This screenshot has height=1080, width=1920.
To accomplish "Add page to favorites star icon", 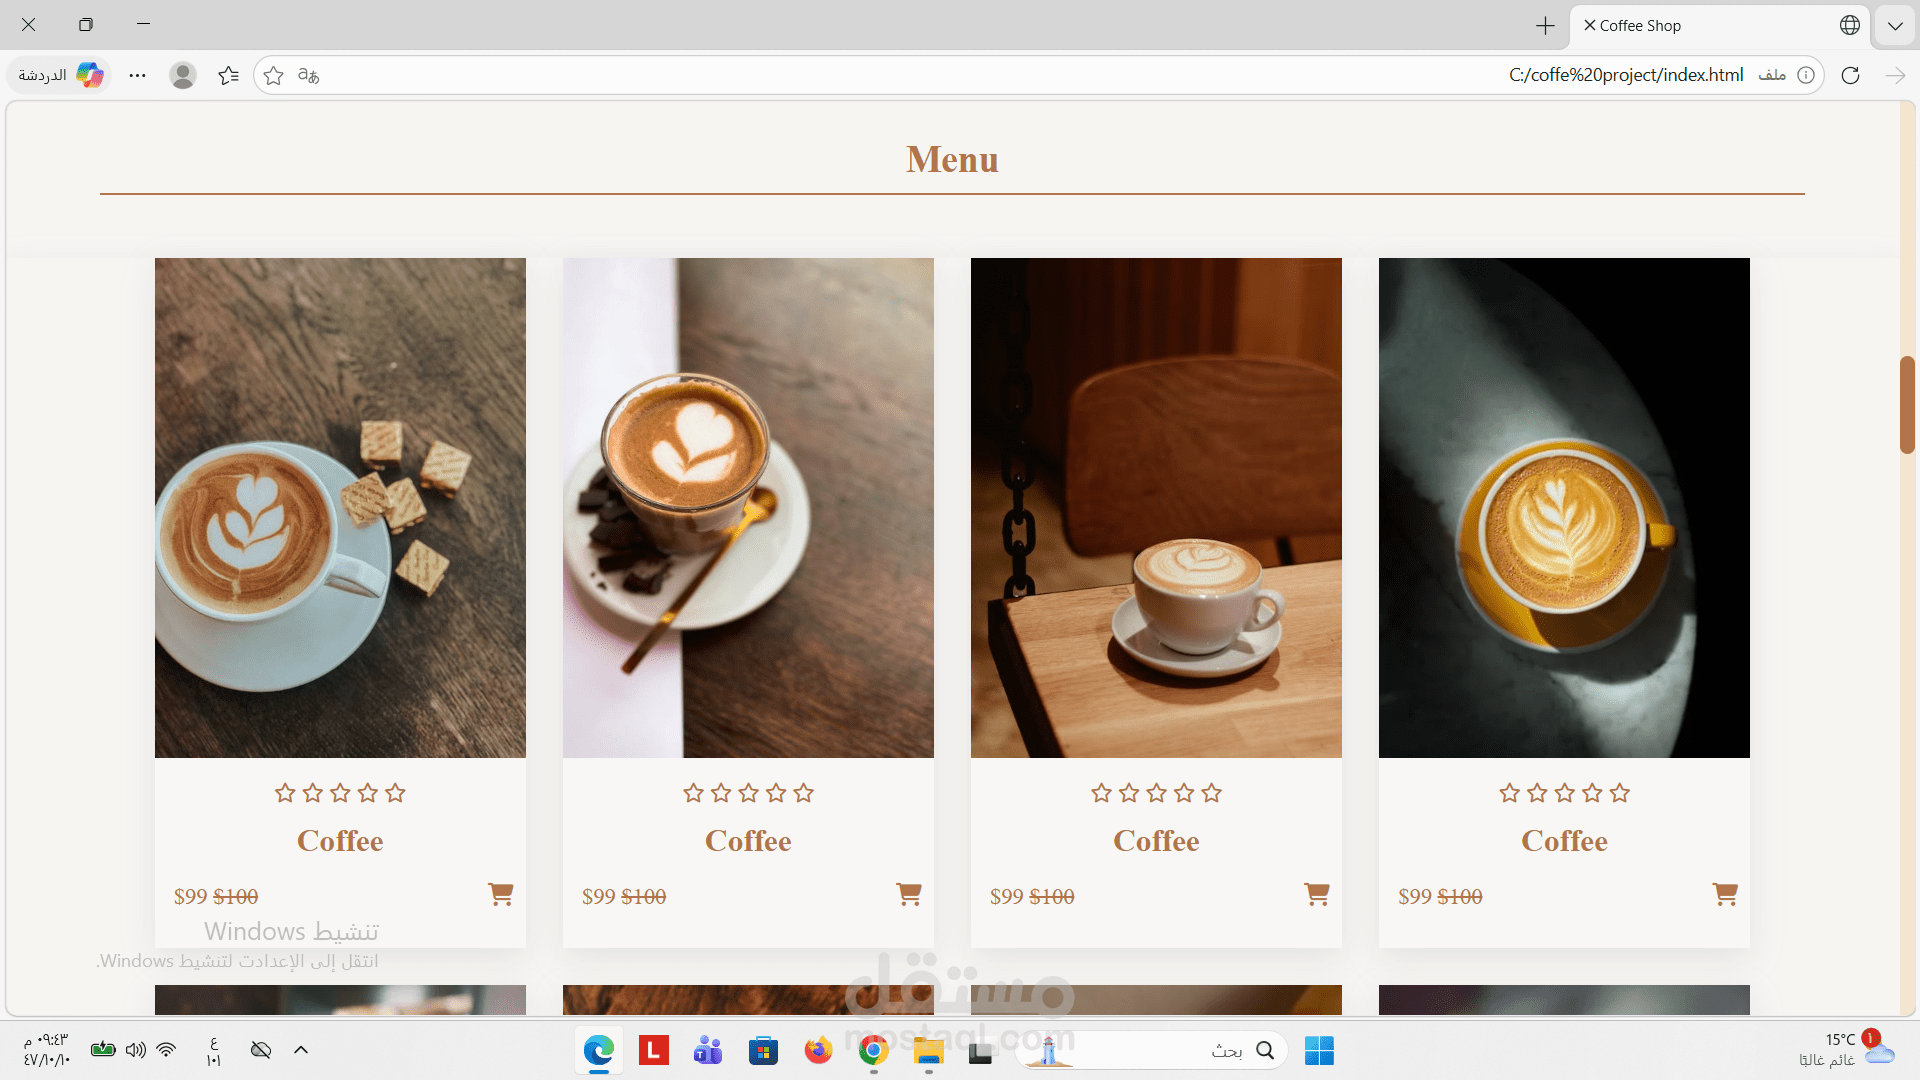I will click(x=273, y=75).
